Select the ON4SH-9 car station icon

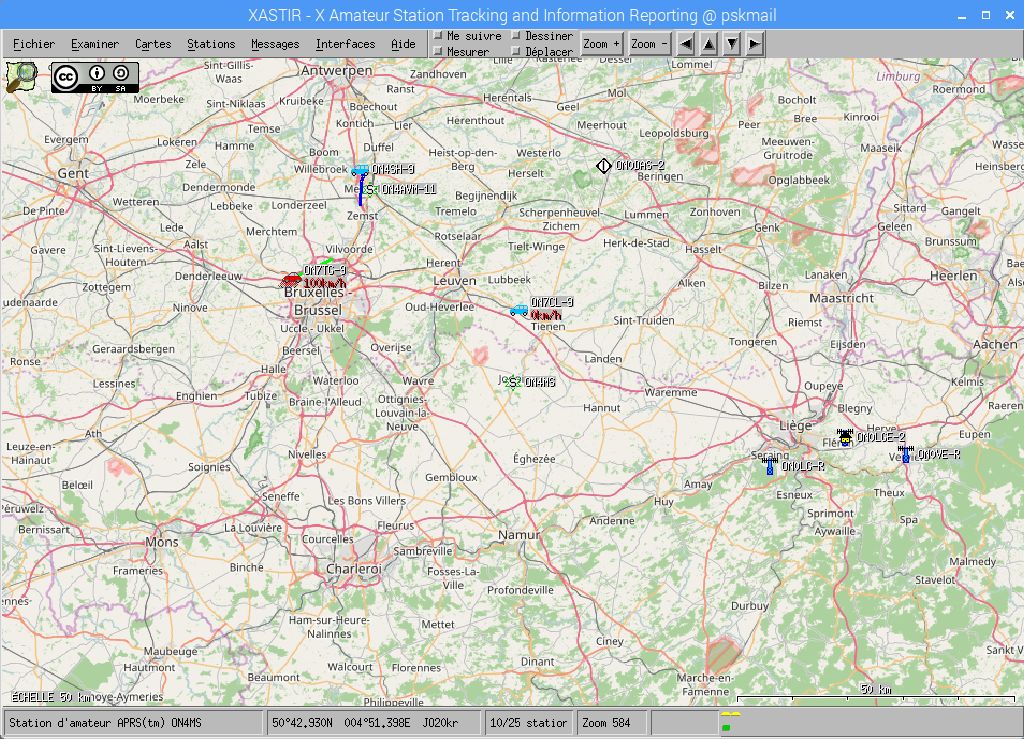[360, 170]
